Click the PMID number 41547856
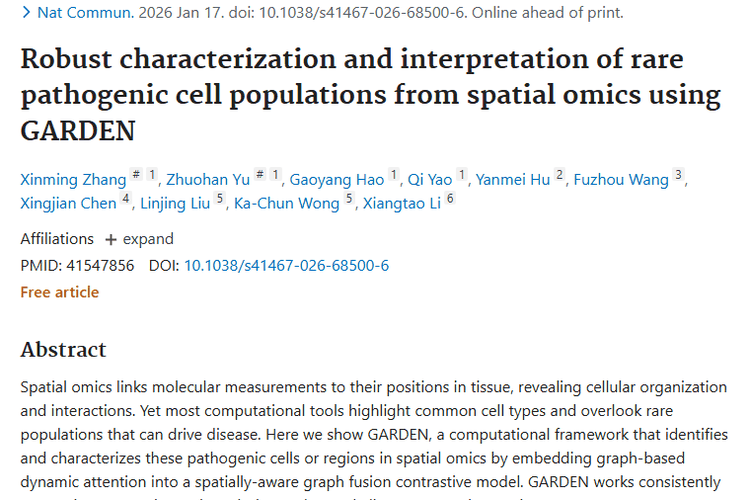This screenshot has width=750, height=500. [98, 266]
